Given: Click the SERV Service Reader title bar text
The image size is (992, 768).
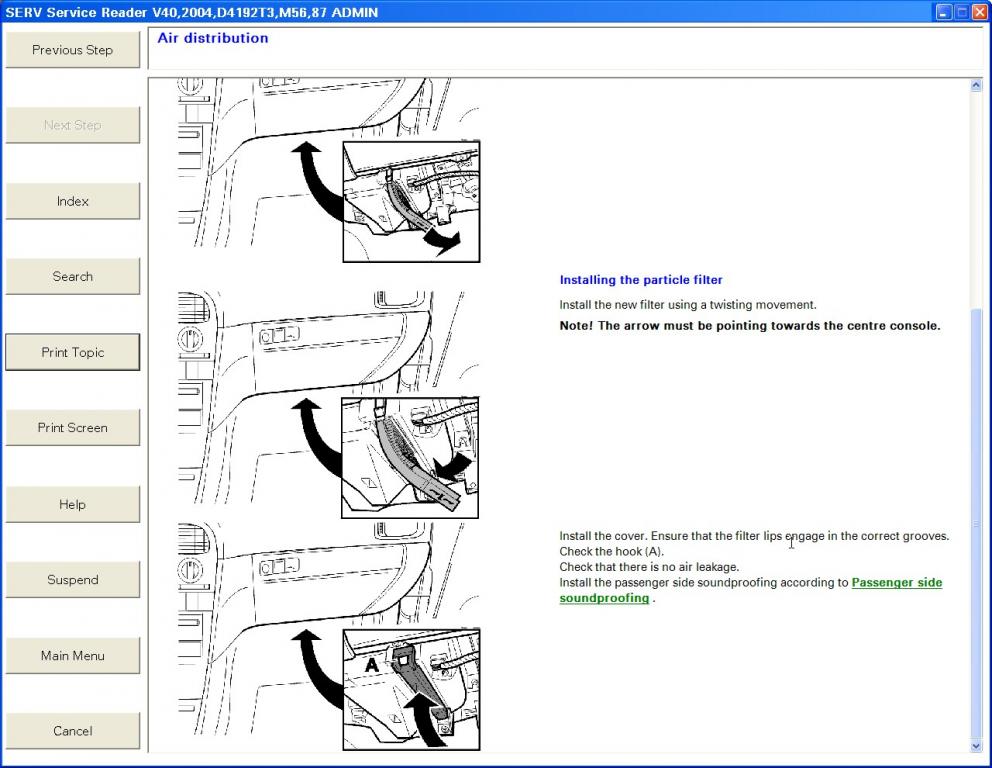Looking at the screenshot, I should [x=192, y=12].
